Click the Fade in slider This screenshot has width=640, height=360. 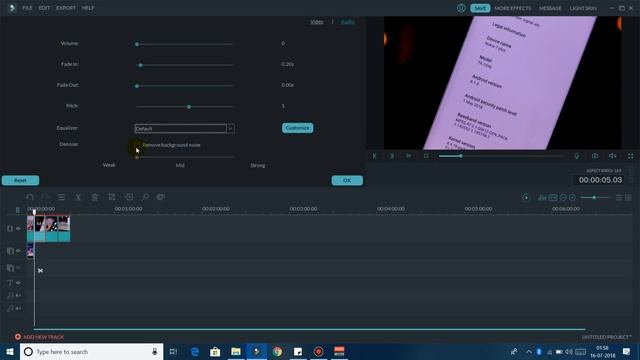184,65
